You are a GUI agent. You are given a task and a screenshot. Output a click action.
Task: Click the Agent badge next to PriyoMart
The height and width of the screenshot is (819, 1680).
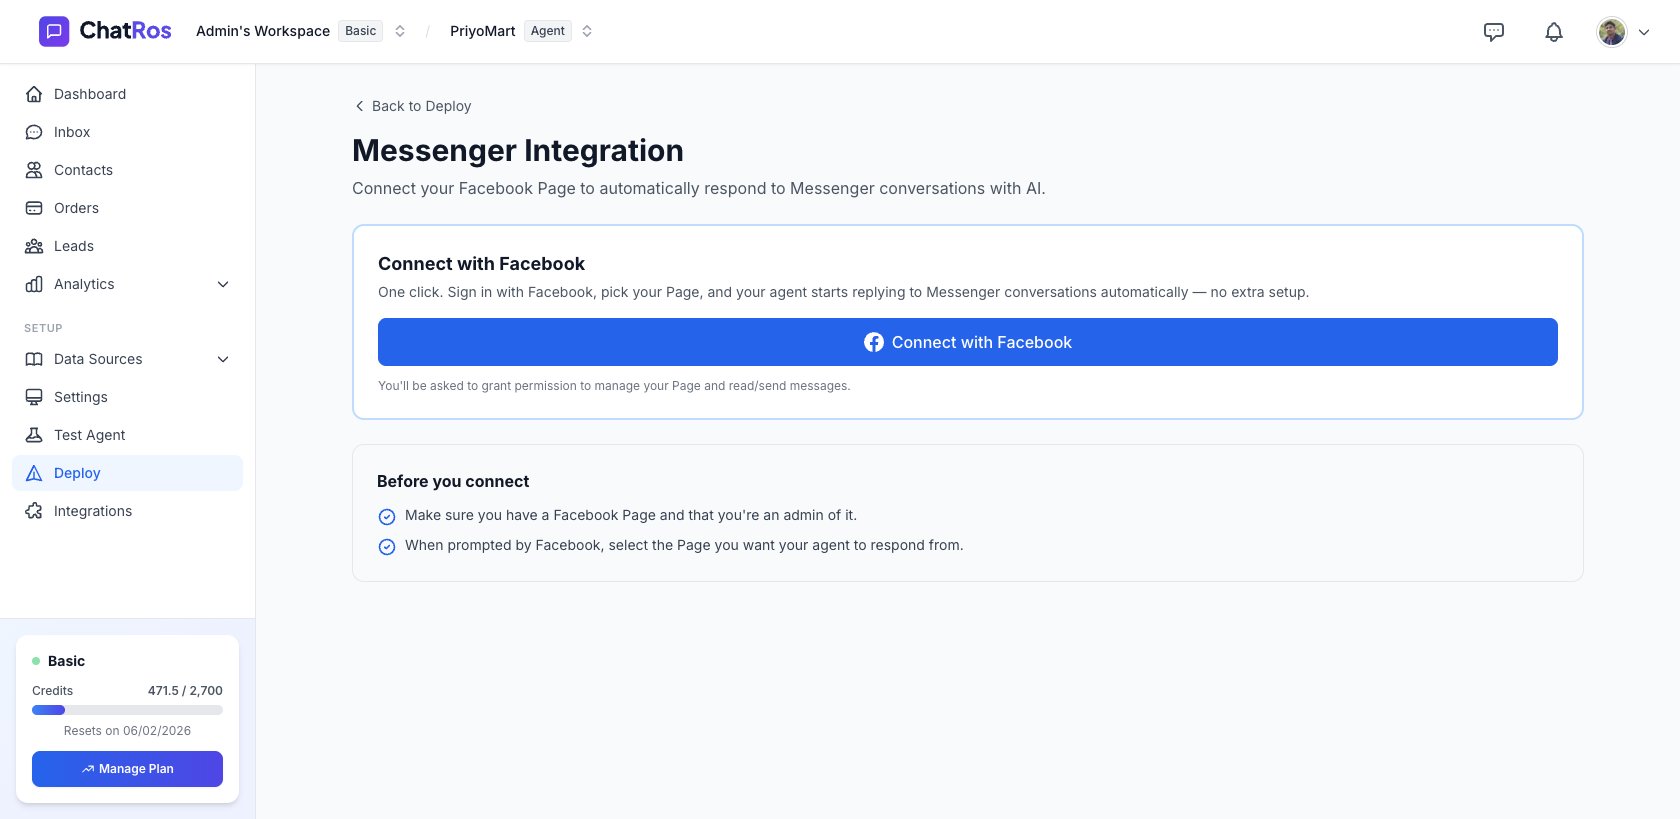click(548, 31)
